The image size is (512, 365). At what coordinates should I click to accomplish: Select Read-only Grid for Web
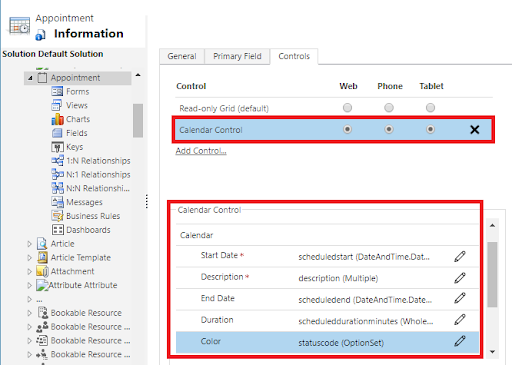pos(347,108)
